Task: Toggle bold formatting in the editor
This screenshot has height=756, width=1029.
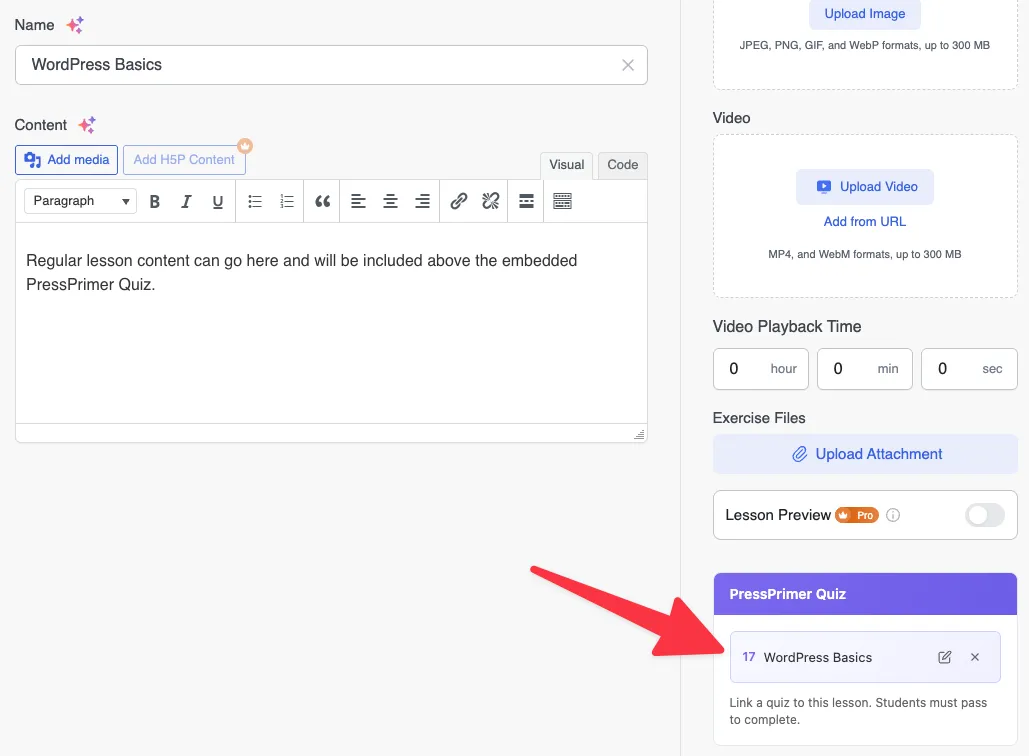Action: [x=155, y=201]
